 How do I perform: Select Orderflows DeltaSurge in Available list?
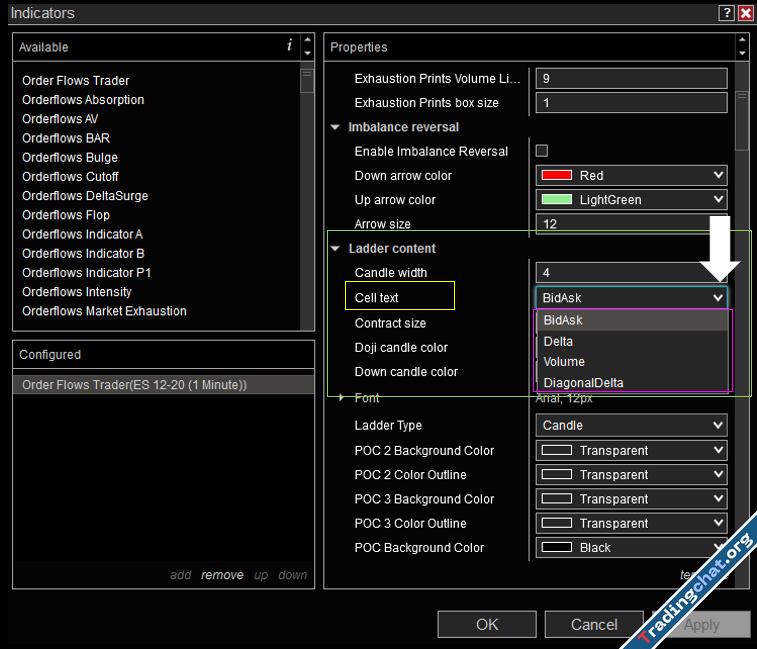pos(85,196)
